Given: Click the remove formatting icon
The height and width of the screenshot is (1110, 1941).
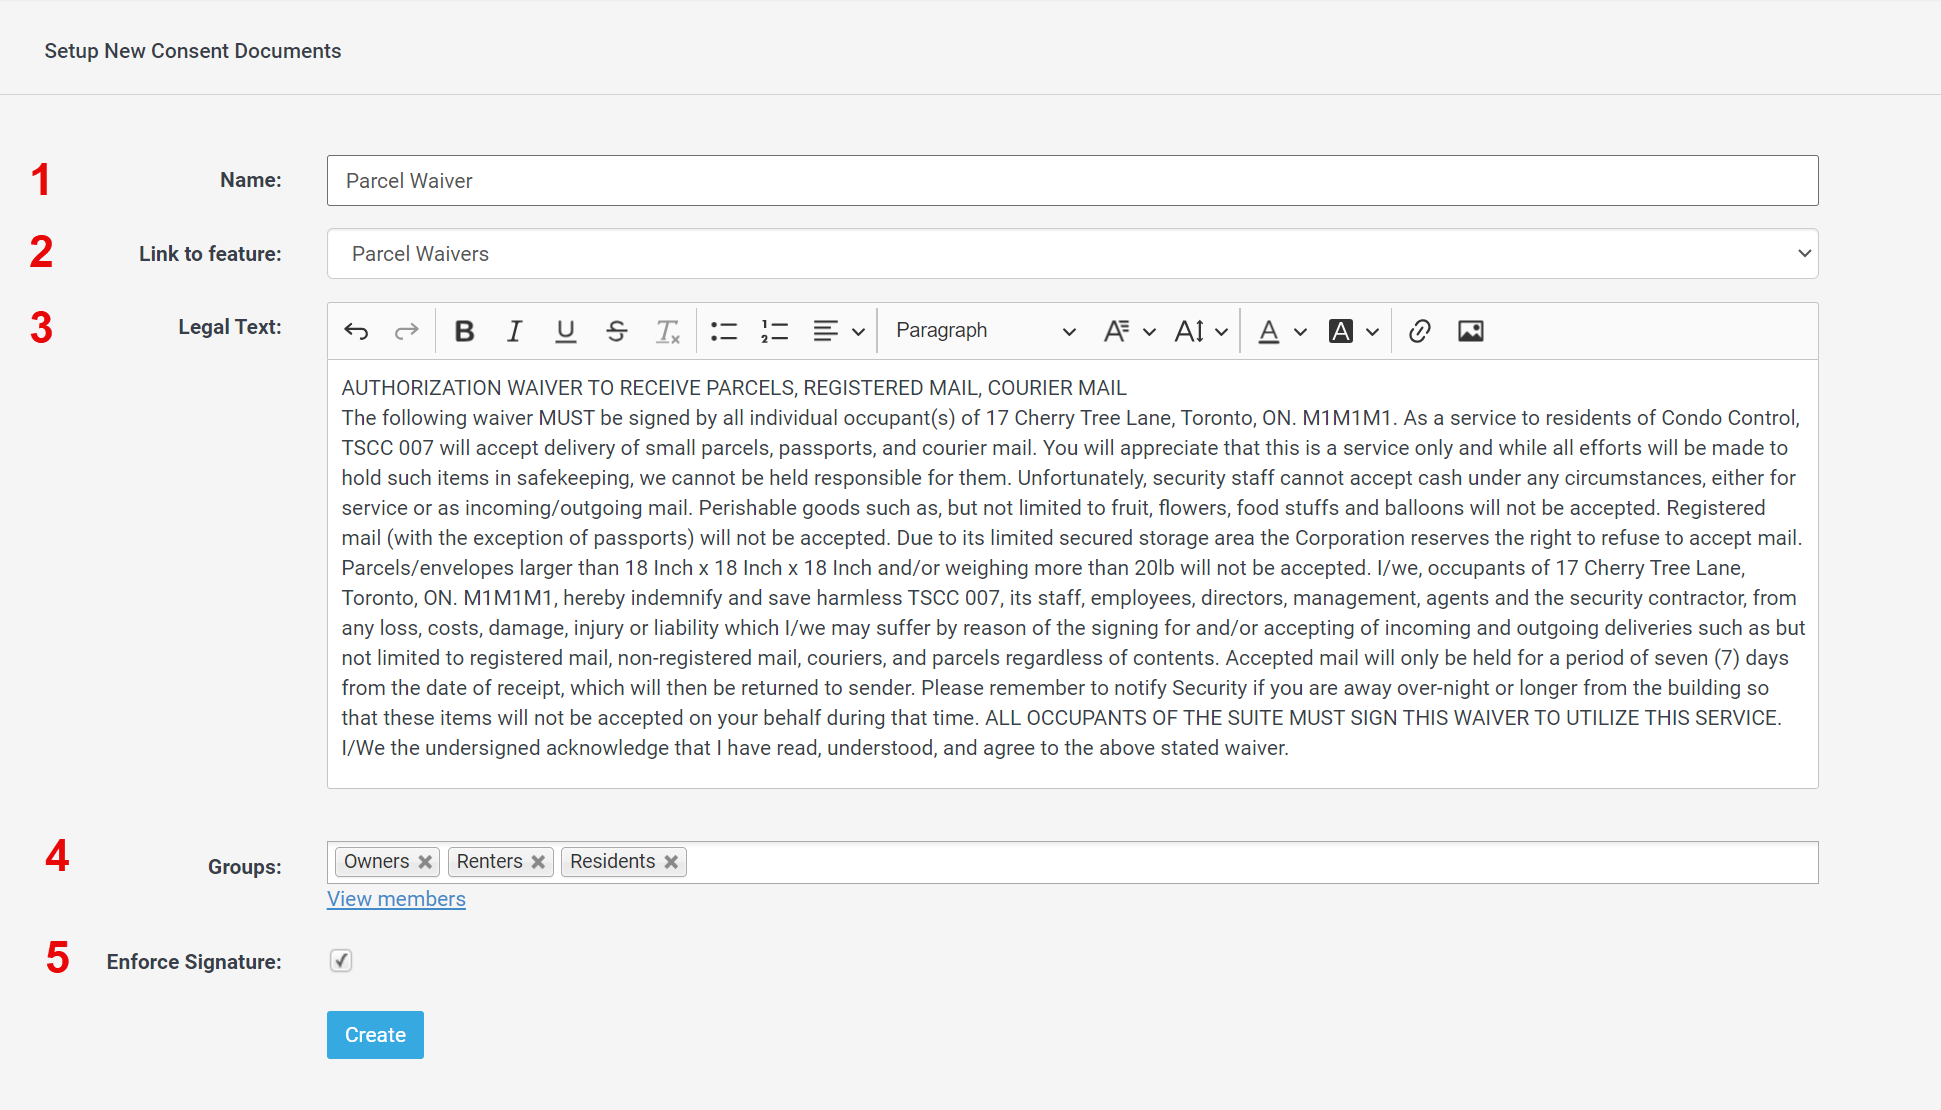Looking at the screenshot, I should click(667, 331).
